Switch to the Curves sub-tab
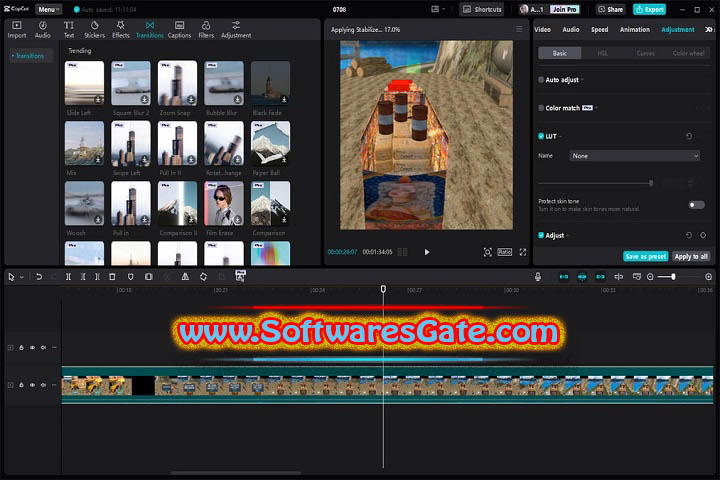720x480 pixels. click(645, 53)
